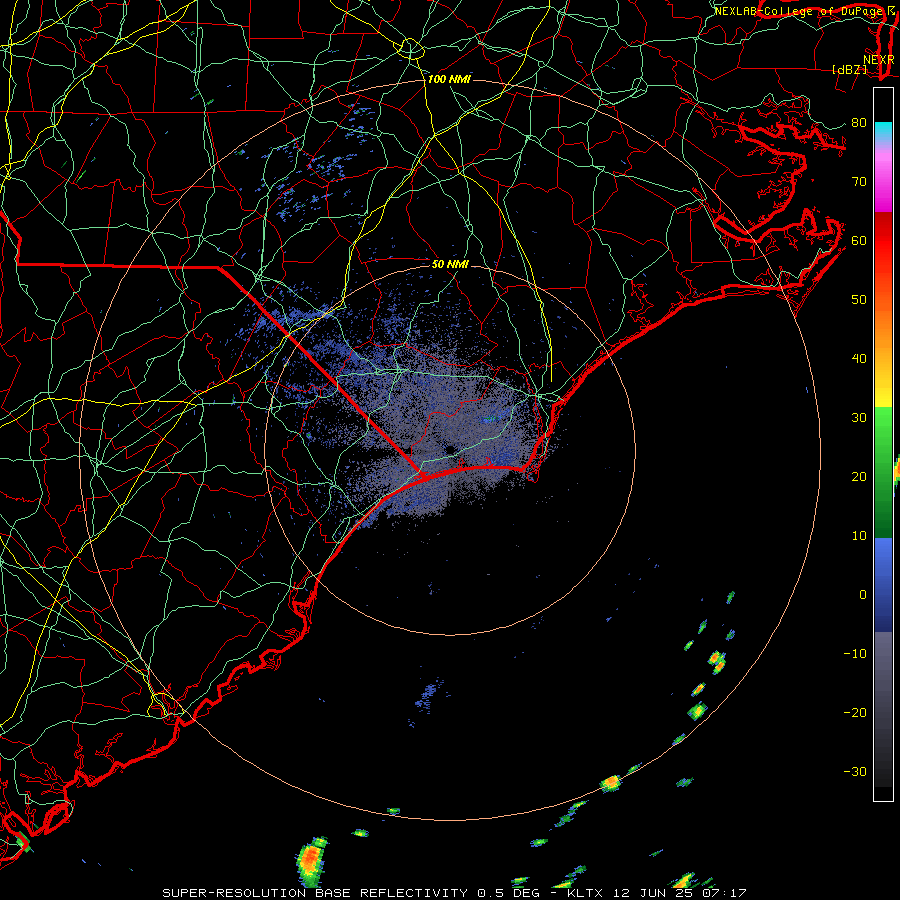Click the 50 value on the dBZ scale
The height and width of the screenshot is (900, 900).
click(859, 300)
